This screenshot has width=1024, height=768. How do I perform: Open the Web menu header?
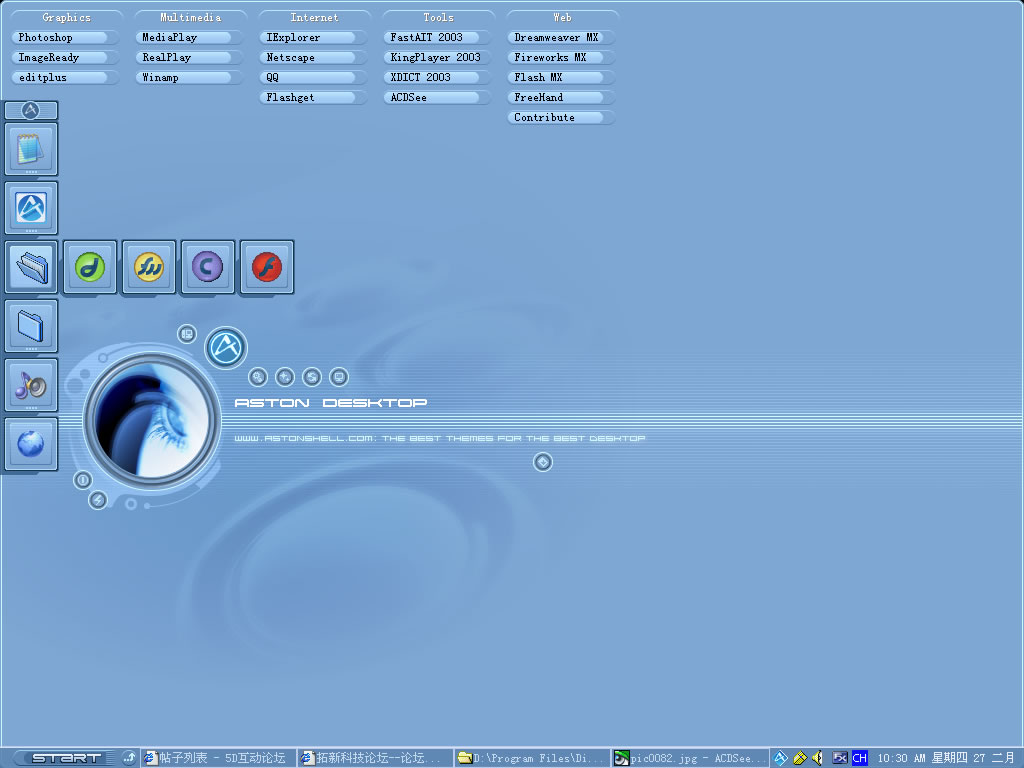click(x=562, y=18)
